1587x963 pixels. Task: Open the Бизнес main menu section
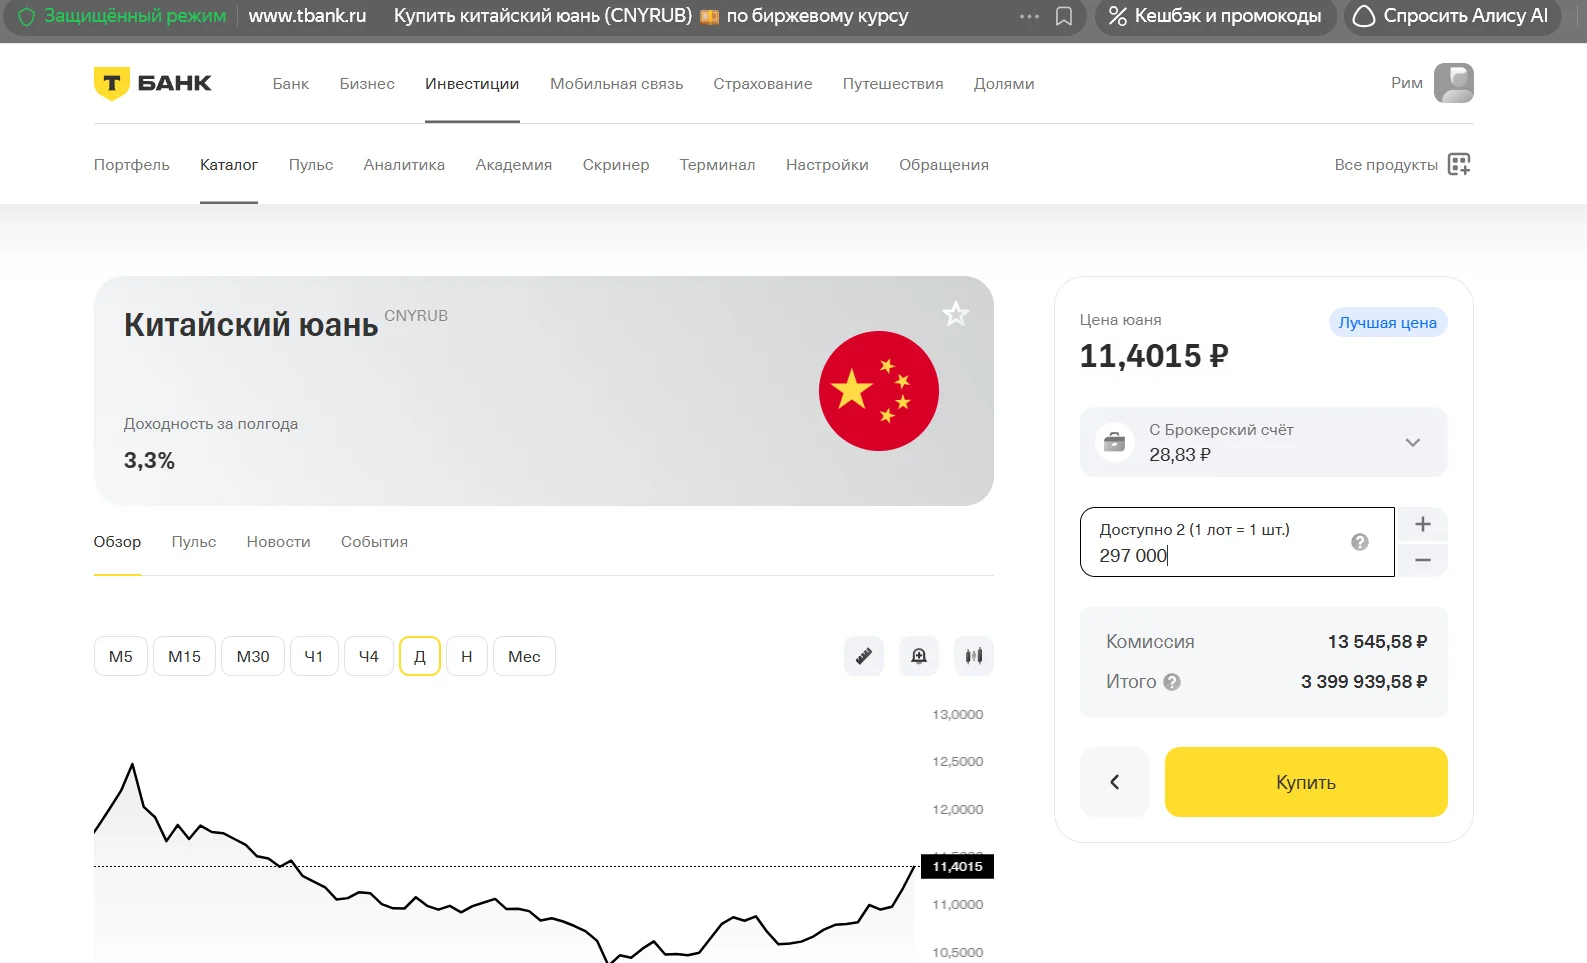[x=367, y=84]
